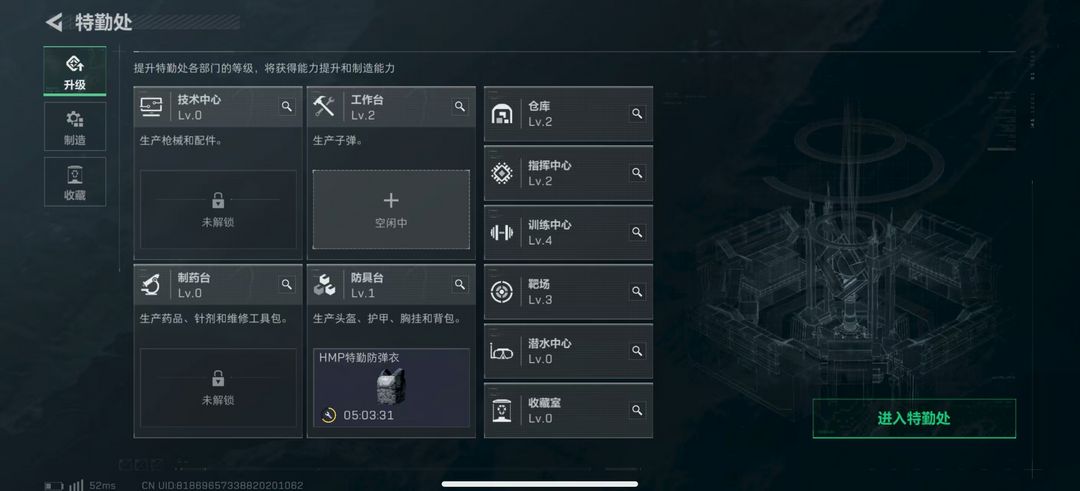
Task: Open the HMP特勤防弹衣 production item
Action: (x=391, y=388)
